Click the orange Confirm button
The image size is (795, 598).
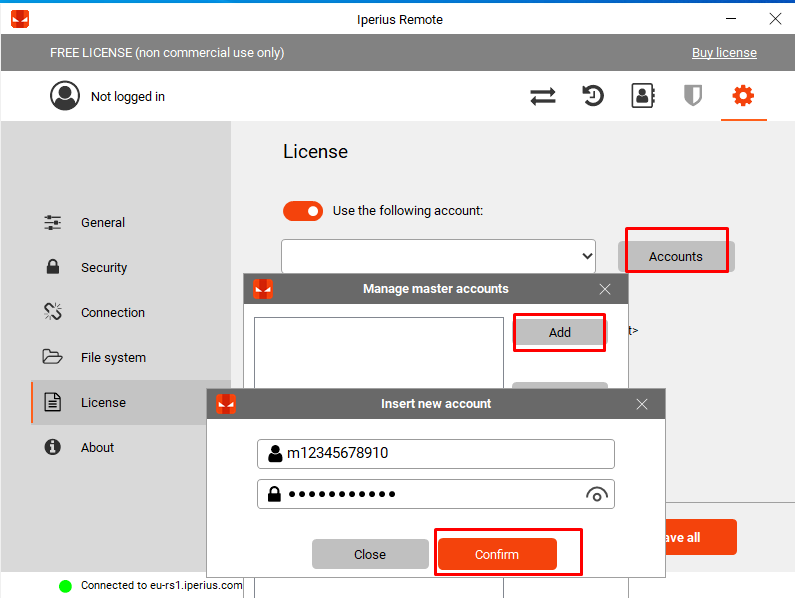point(497,554)
